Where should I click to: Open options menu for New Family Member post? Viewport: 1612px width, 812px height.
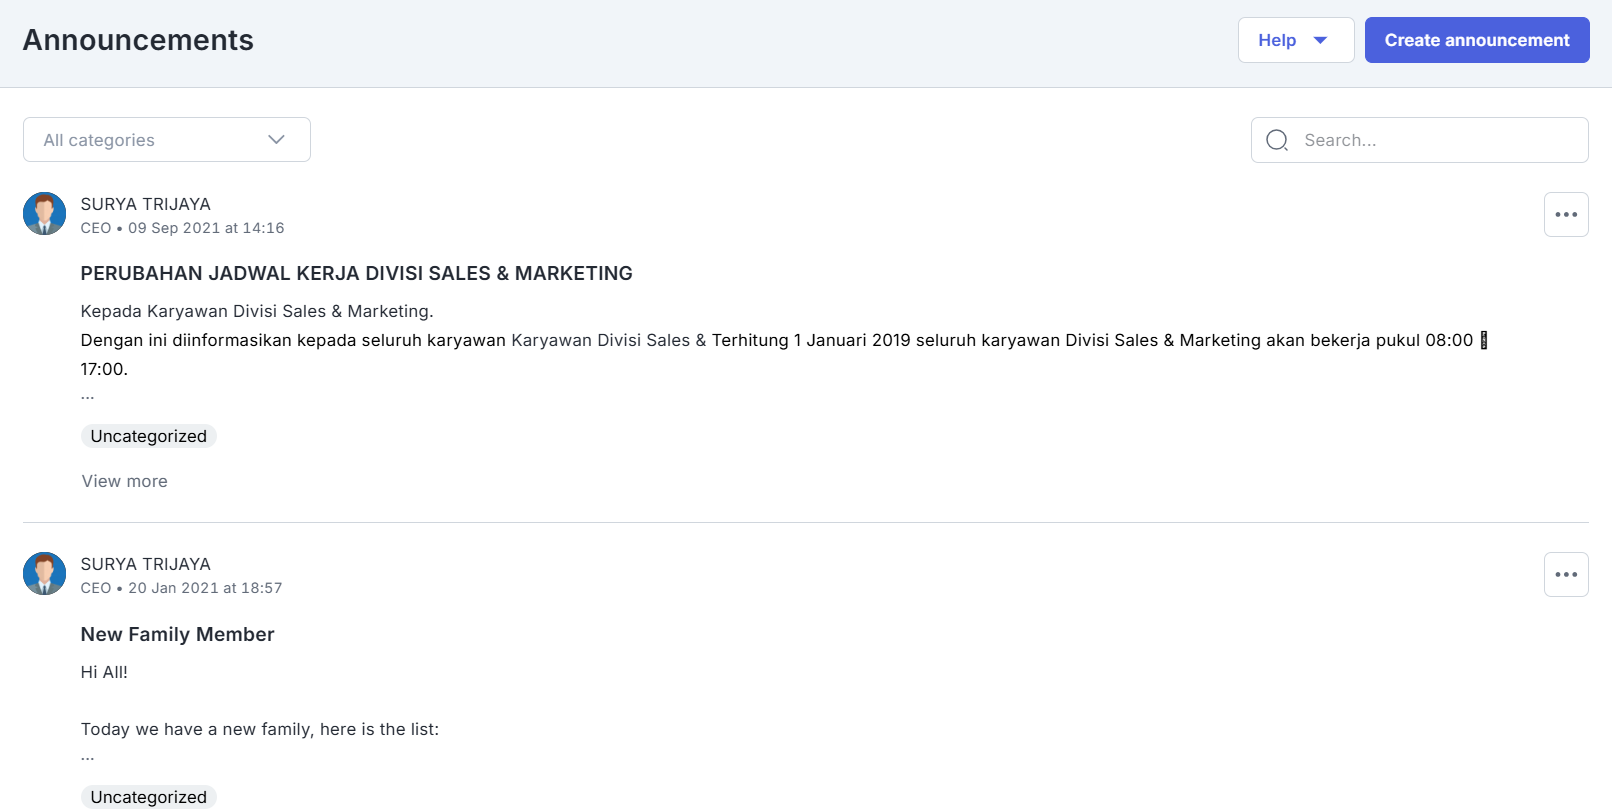tap(1565, 575)
